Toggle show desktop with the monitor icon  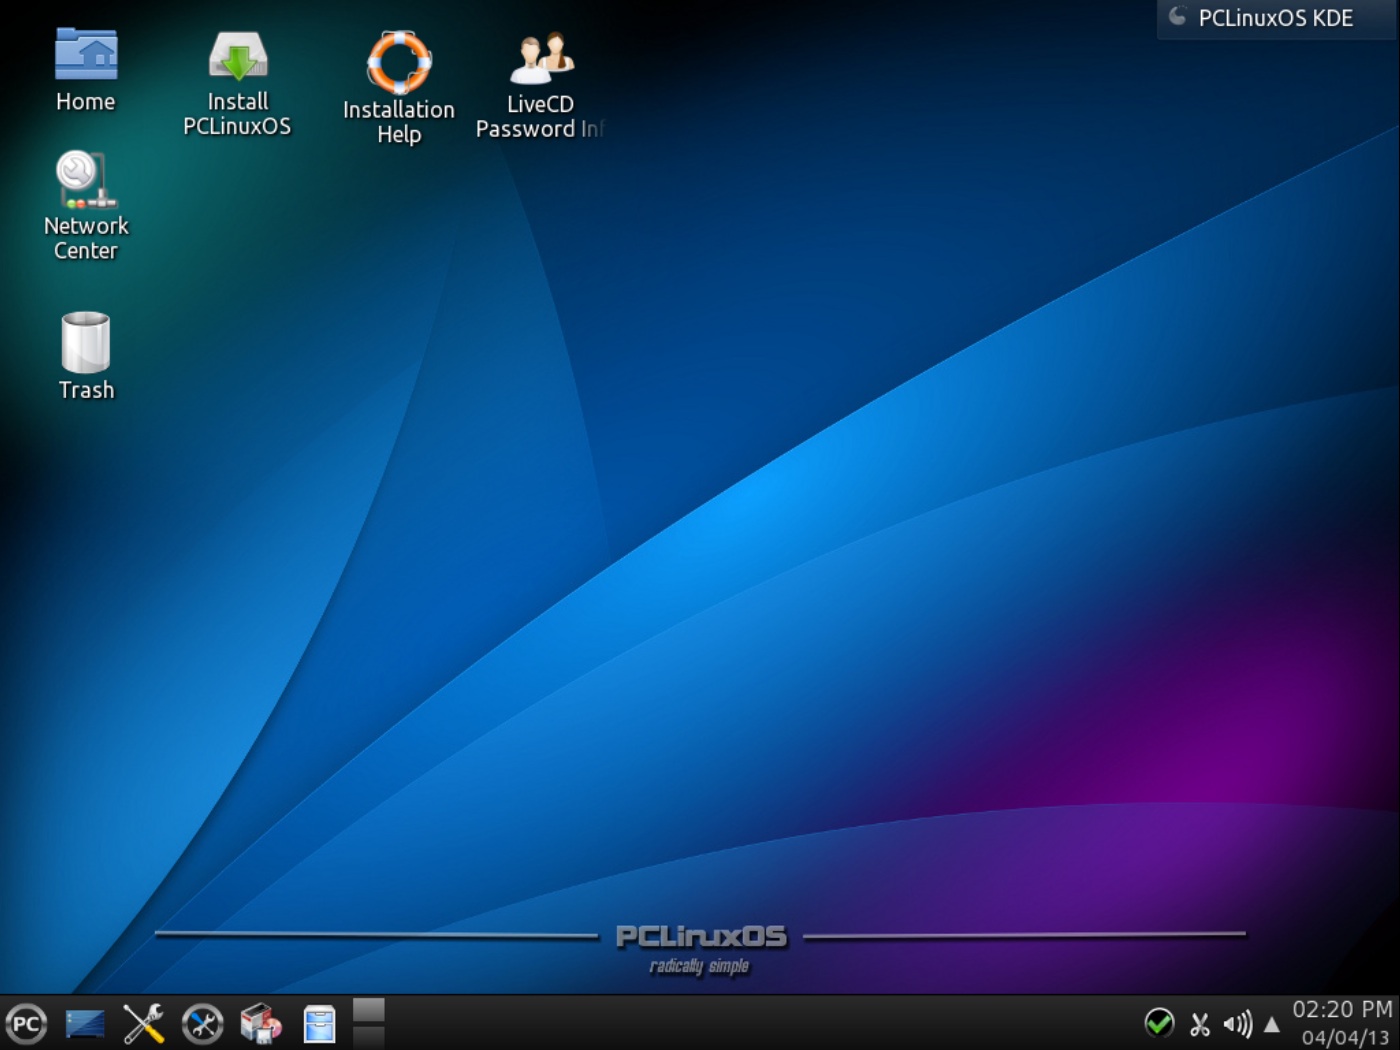pyautogui.click(x=84, y=1022)
